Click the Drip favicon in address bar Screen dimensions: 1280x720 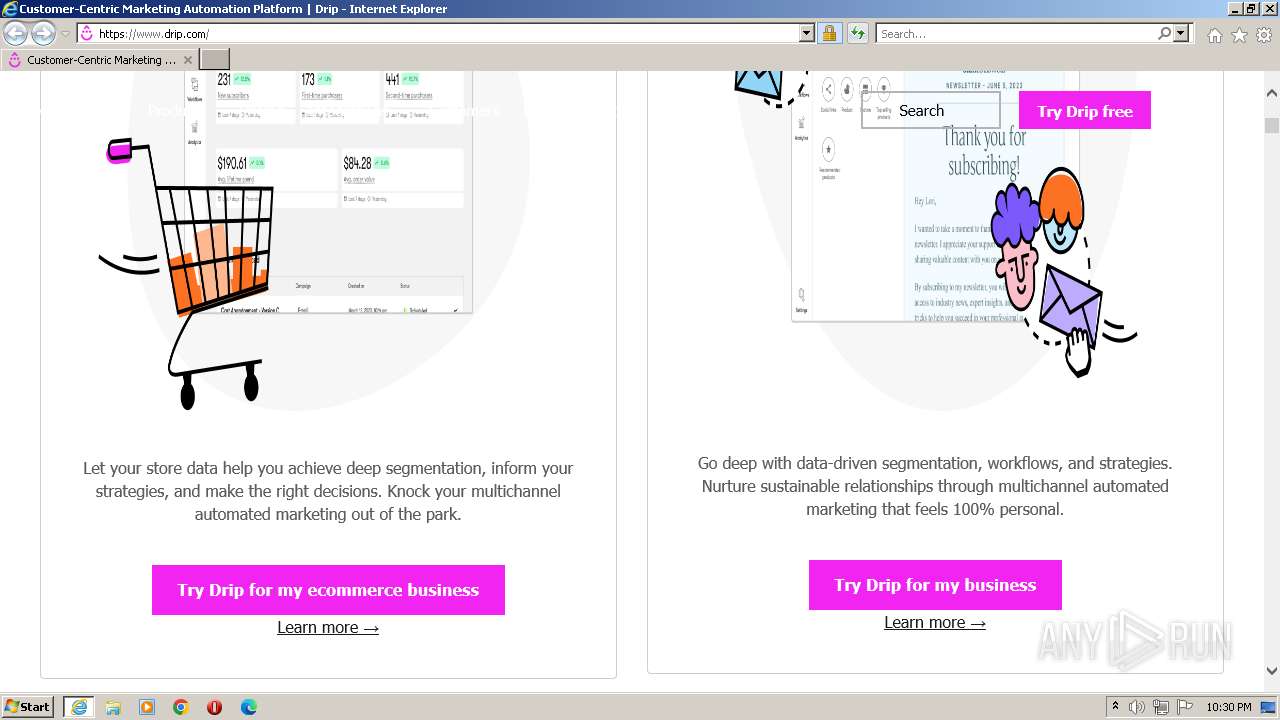[x=86, y=34]
